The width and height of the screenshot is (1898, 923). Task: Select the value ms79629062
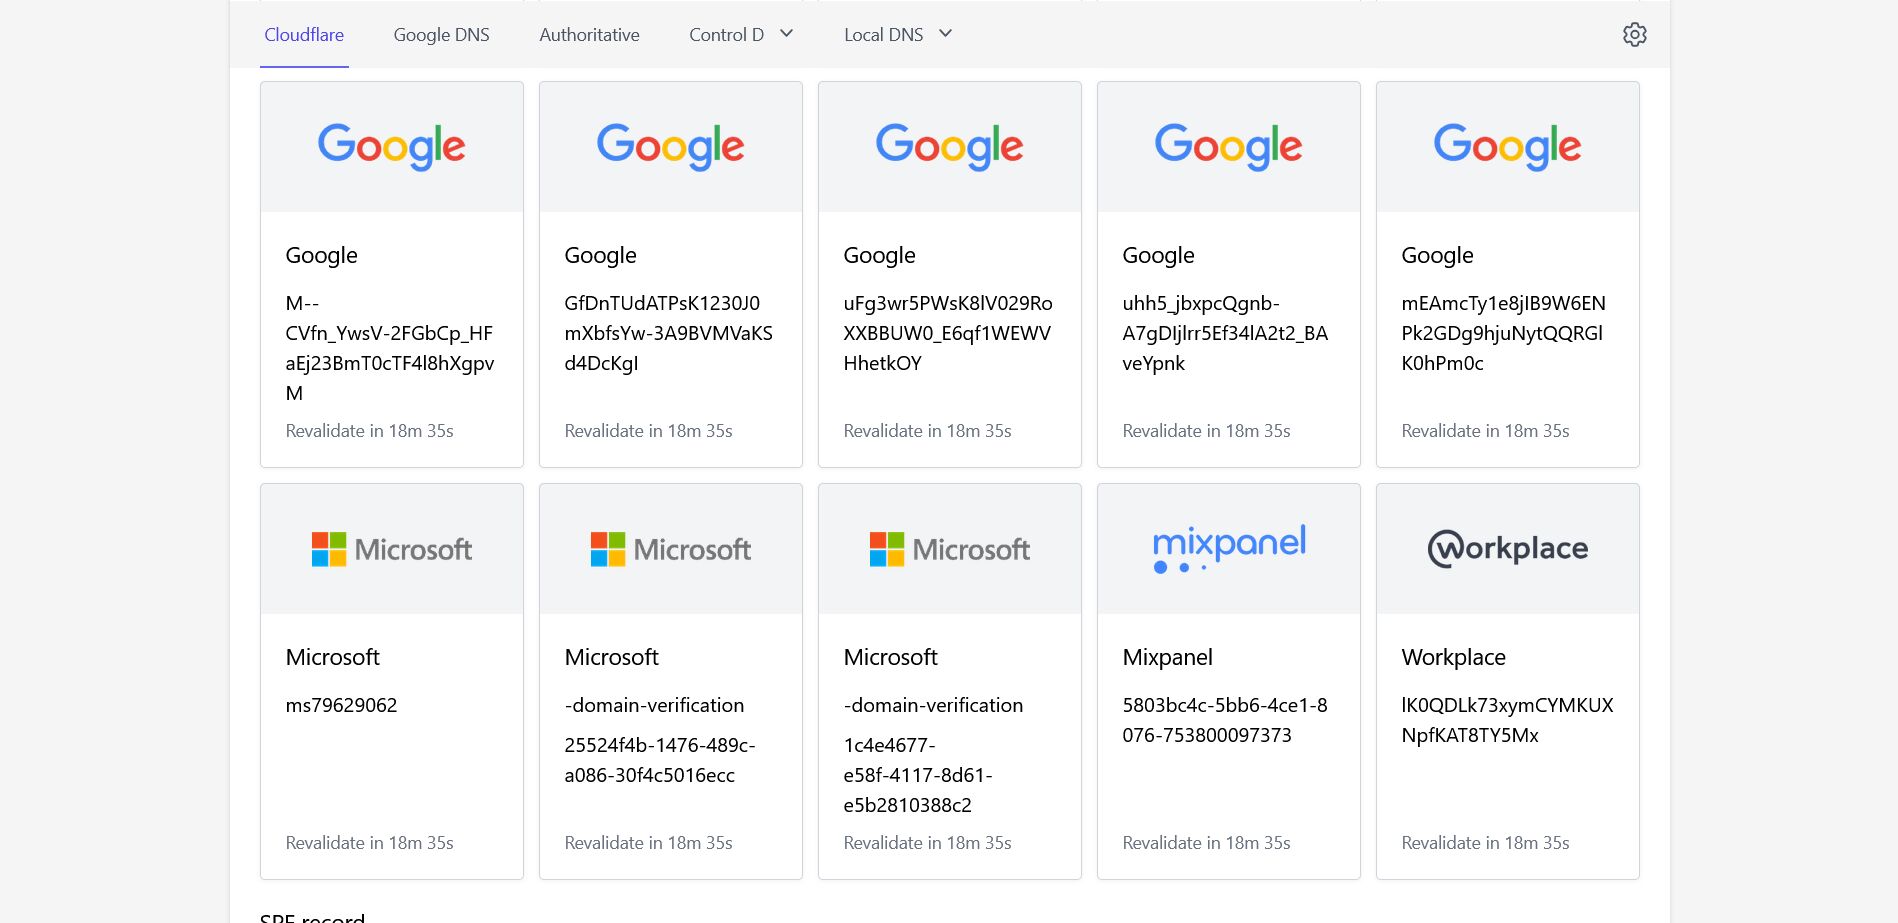[341, 705]
